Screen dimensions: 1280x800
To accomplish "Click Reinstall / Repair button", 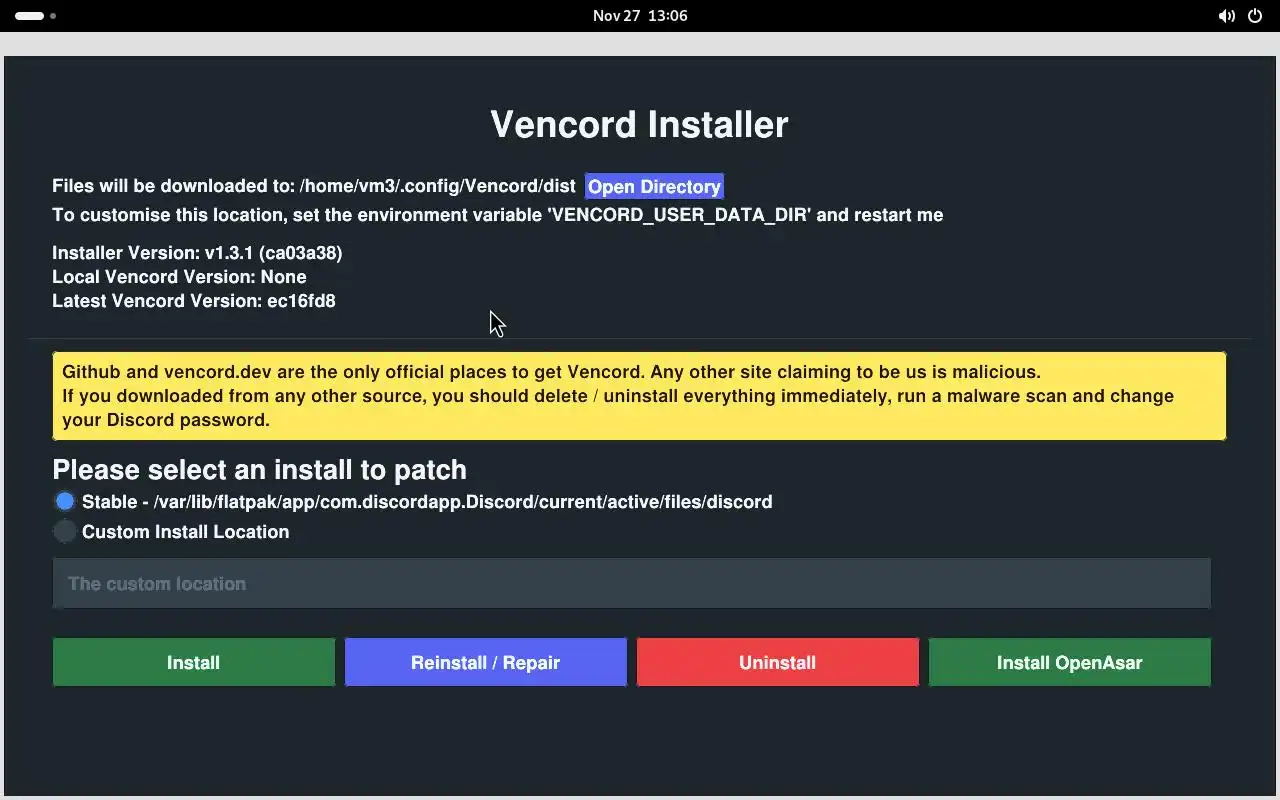I will coord(485,662).
